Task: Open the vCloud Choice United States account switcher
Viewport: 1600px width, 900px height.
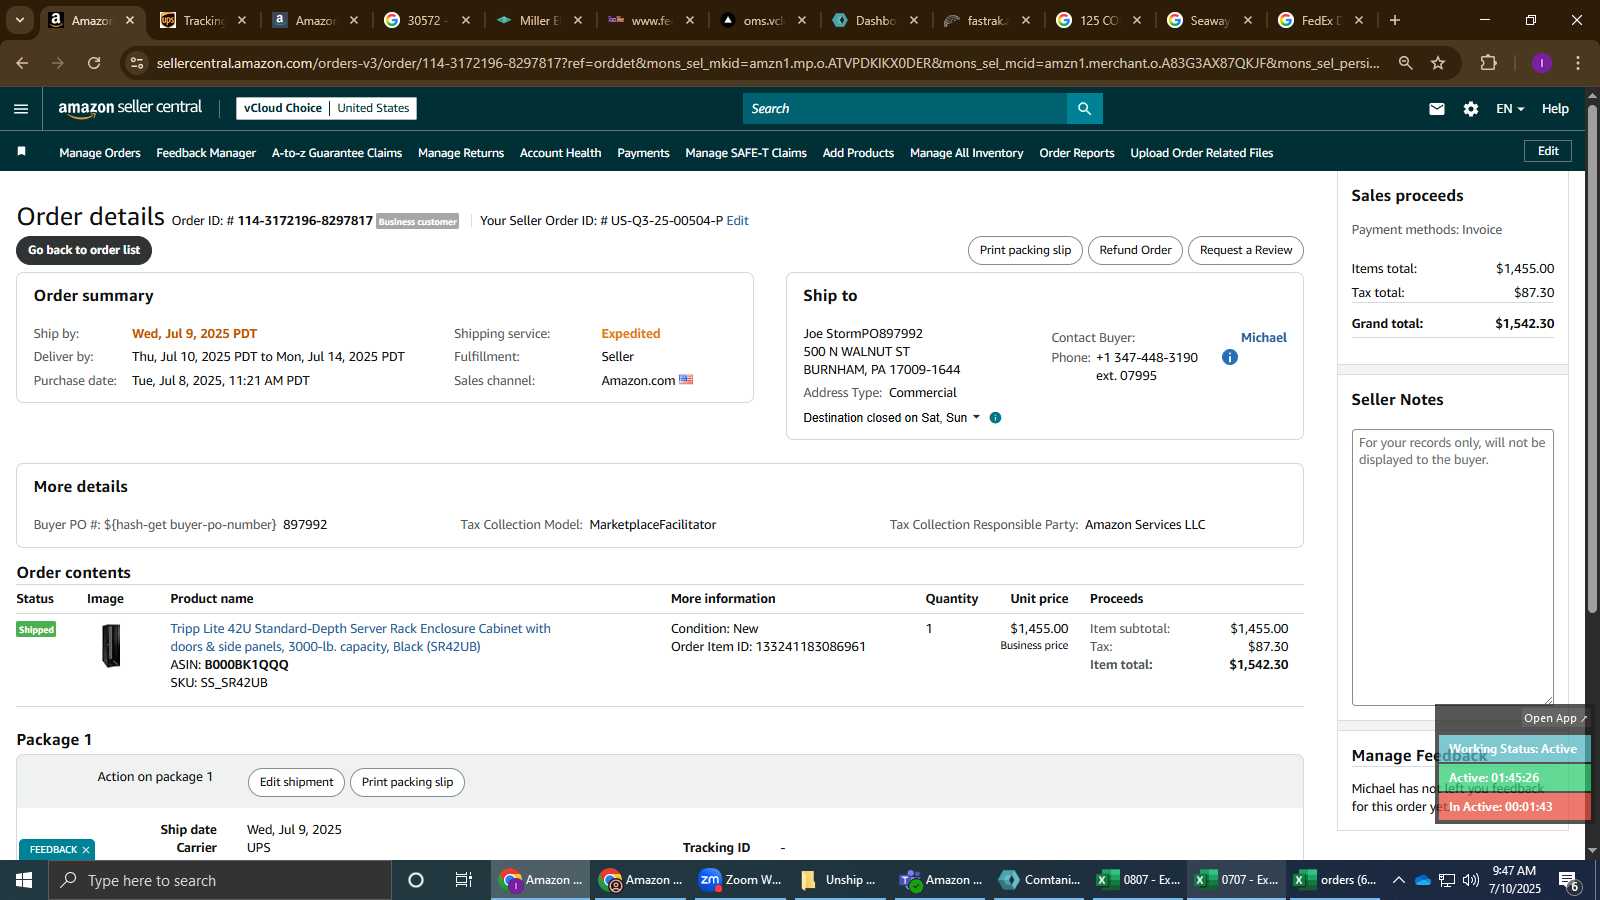Action: [x=326, y=108]
